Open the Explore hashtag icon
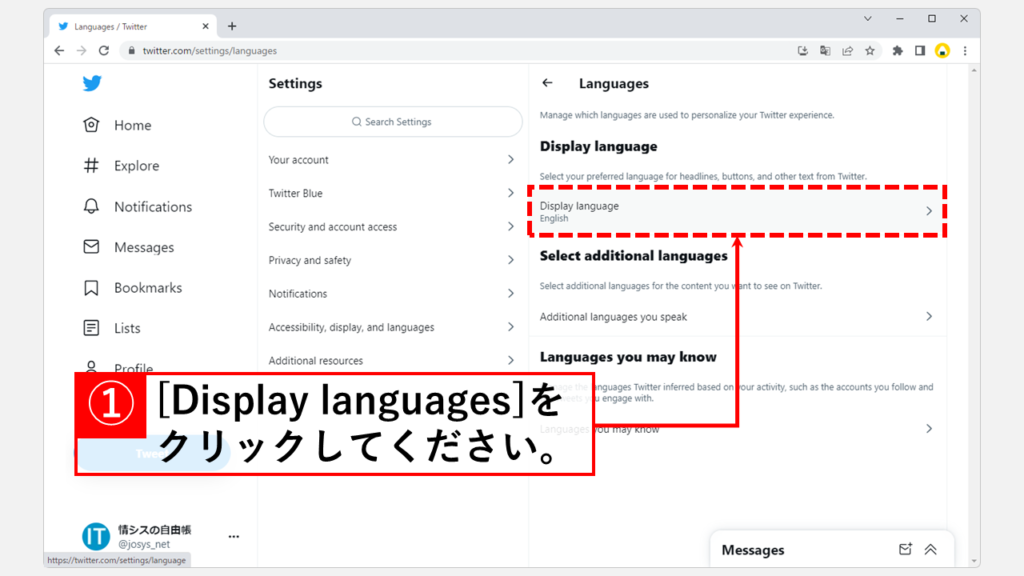Viewport: 1024px width, 576px height. pos(92,166)
